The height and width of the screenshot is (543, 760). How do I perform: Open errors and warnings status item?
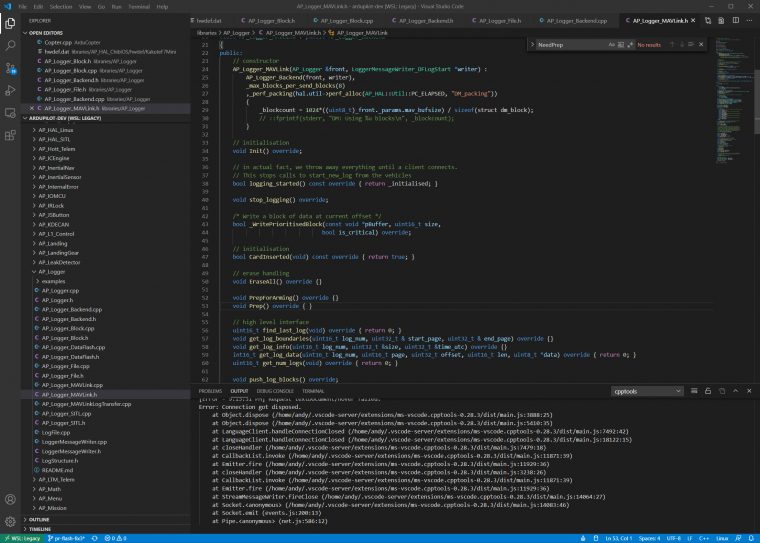[115, 539]
